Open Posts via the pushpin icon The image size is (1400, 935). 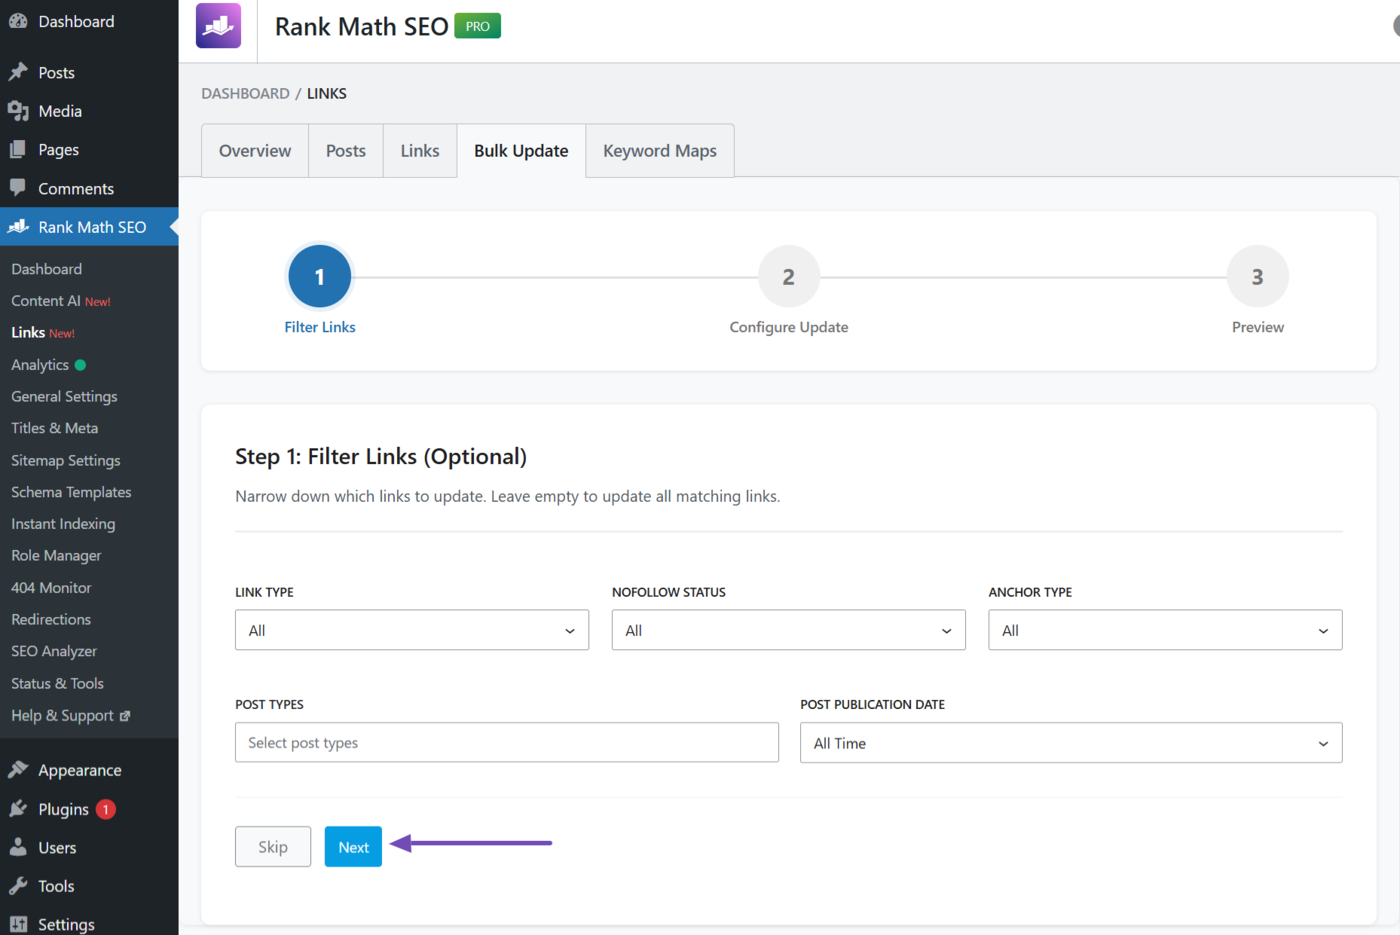click(x=18, y=72)
